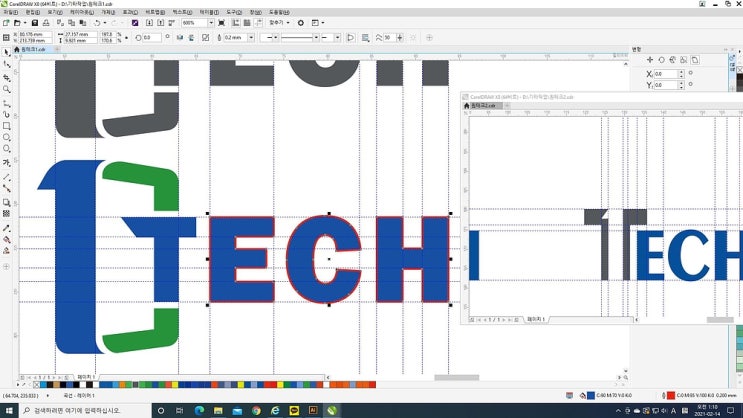
Task: Select the Zoom magnifier tool
Action: [x=6, y=89]
